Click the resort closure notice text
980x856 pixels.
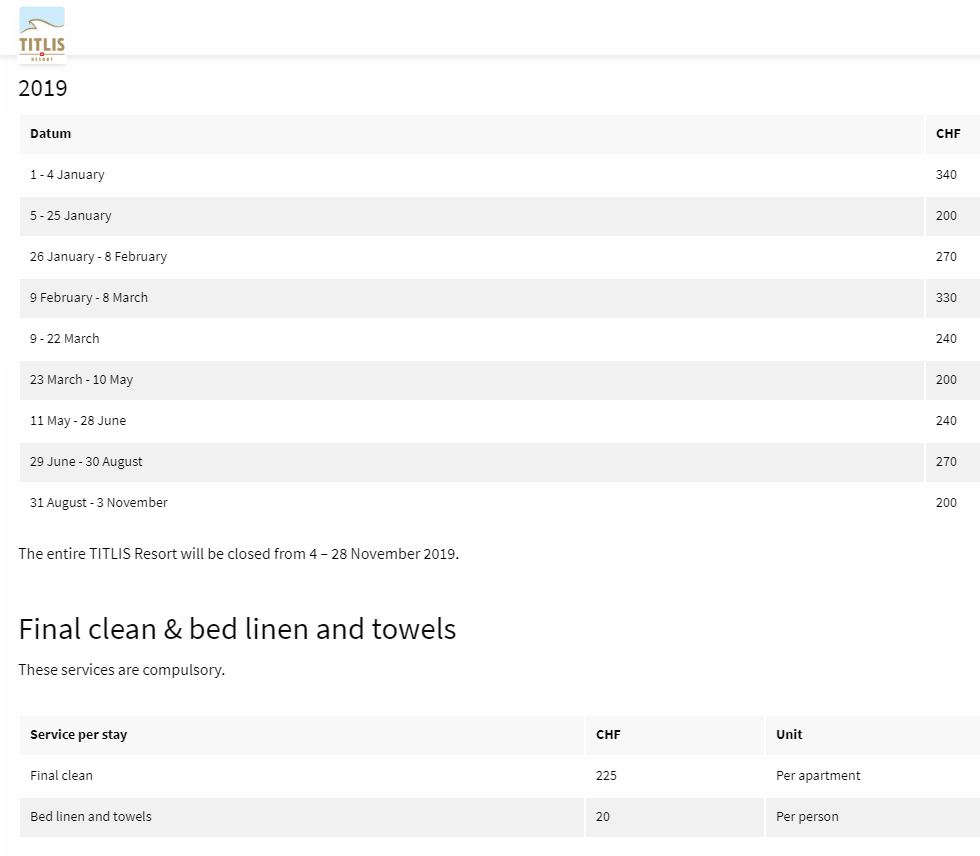[x=239, y=554]
